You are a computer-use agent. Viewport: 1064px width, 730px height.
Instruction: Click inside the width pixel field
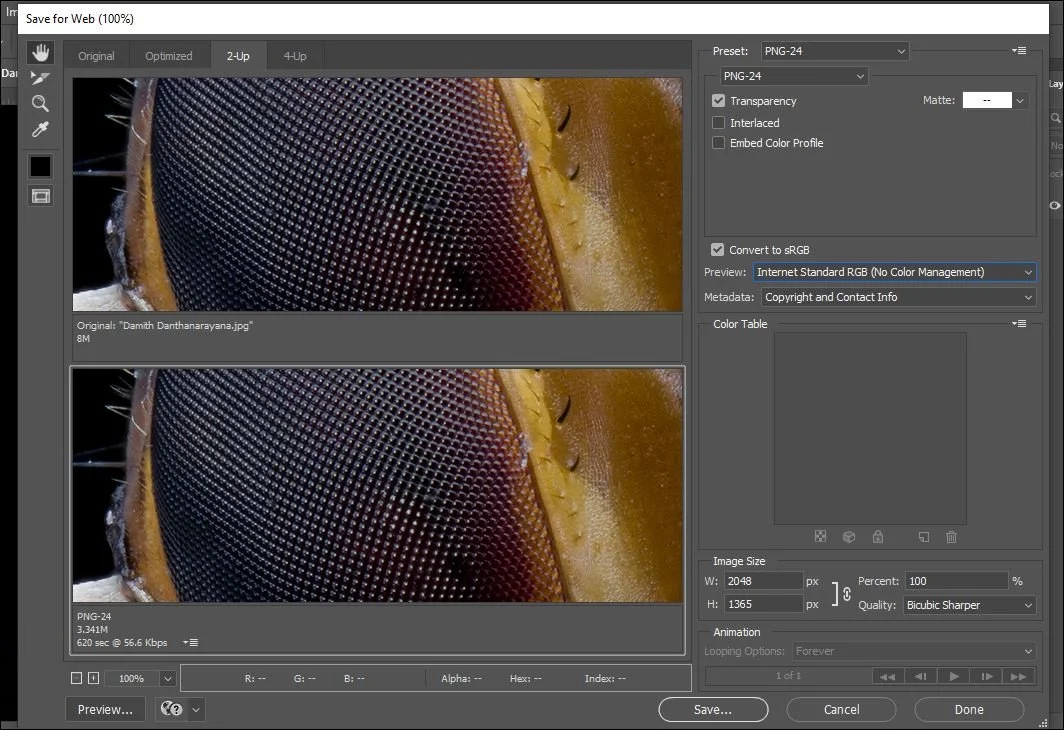point(763,580)
